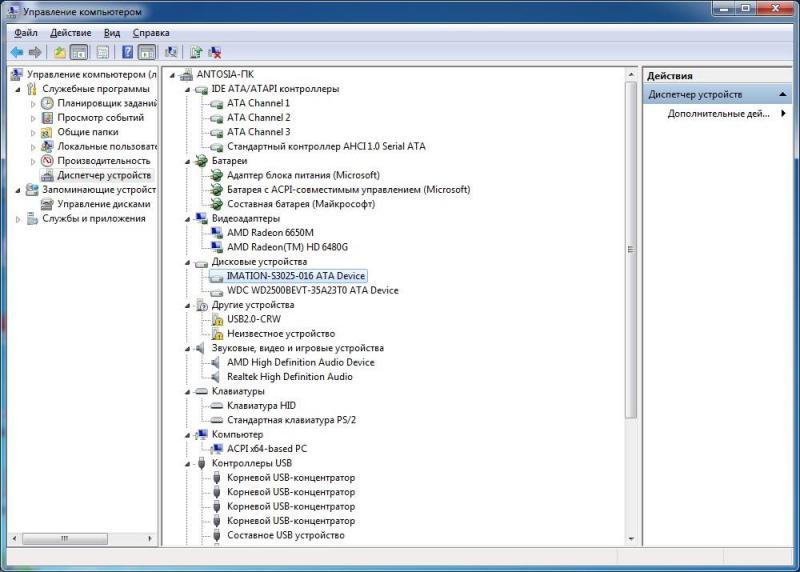Viewport: 800px width, 572px height.
Task: Select Realtek High Definition Audio device
Action: tap(289, 377)
